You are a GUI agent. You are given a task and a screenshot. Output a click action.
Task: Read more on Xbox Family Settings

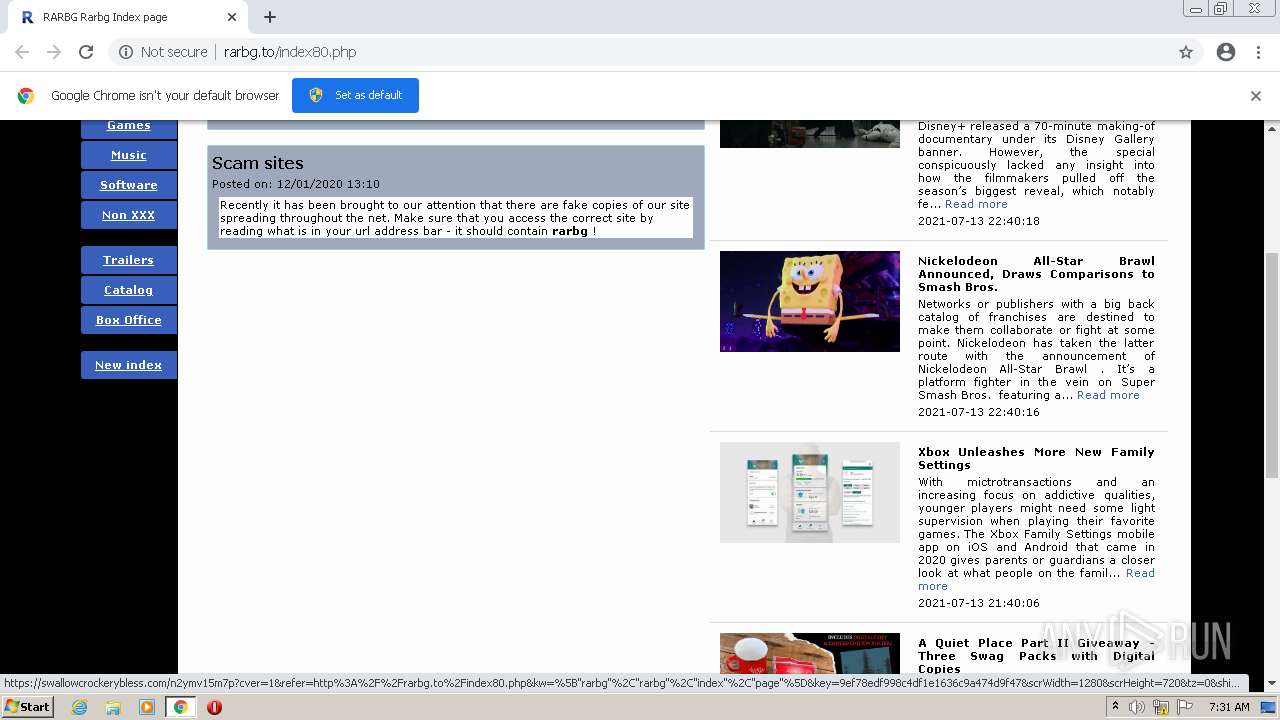[x=1140, y=573]
